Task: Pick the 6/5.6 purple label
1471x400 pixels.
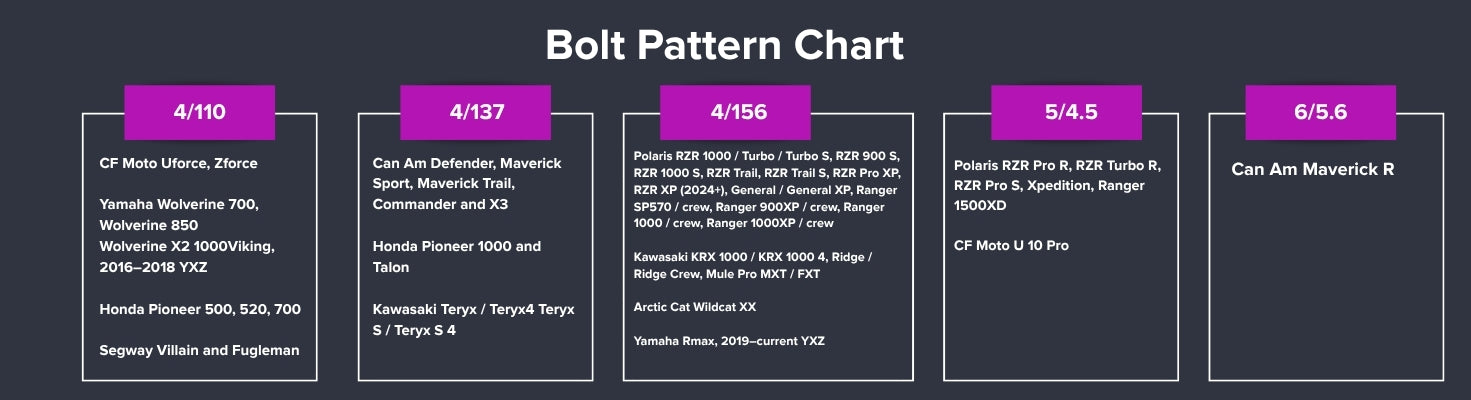Action: 1320,112
